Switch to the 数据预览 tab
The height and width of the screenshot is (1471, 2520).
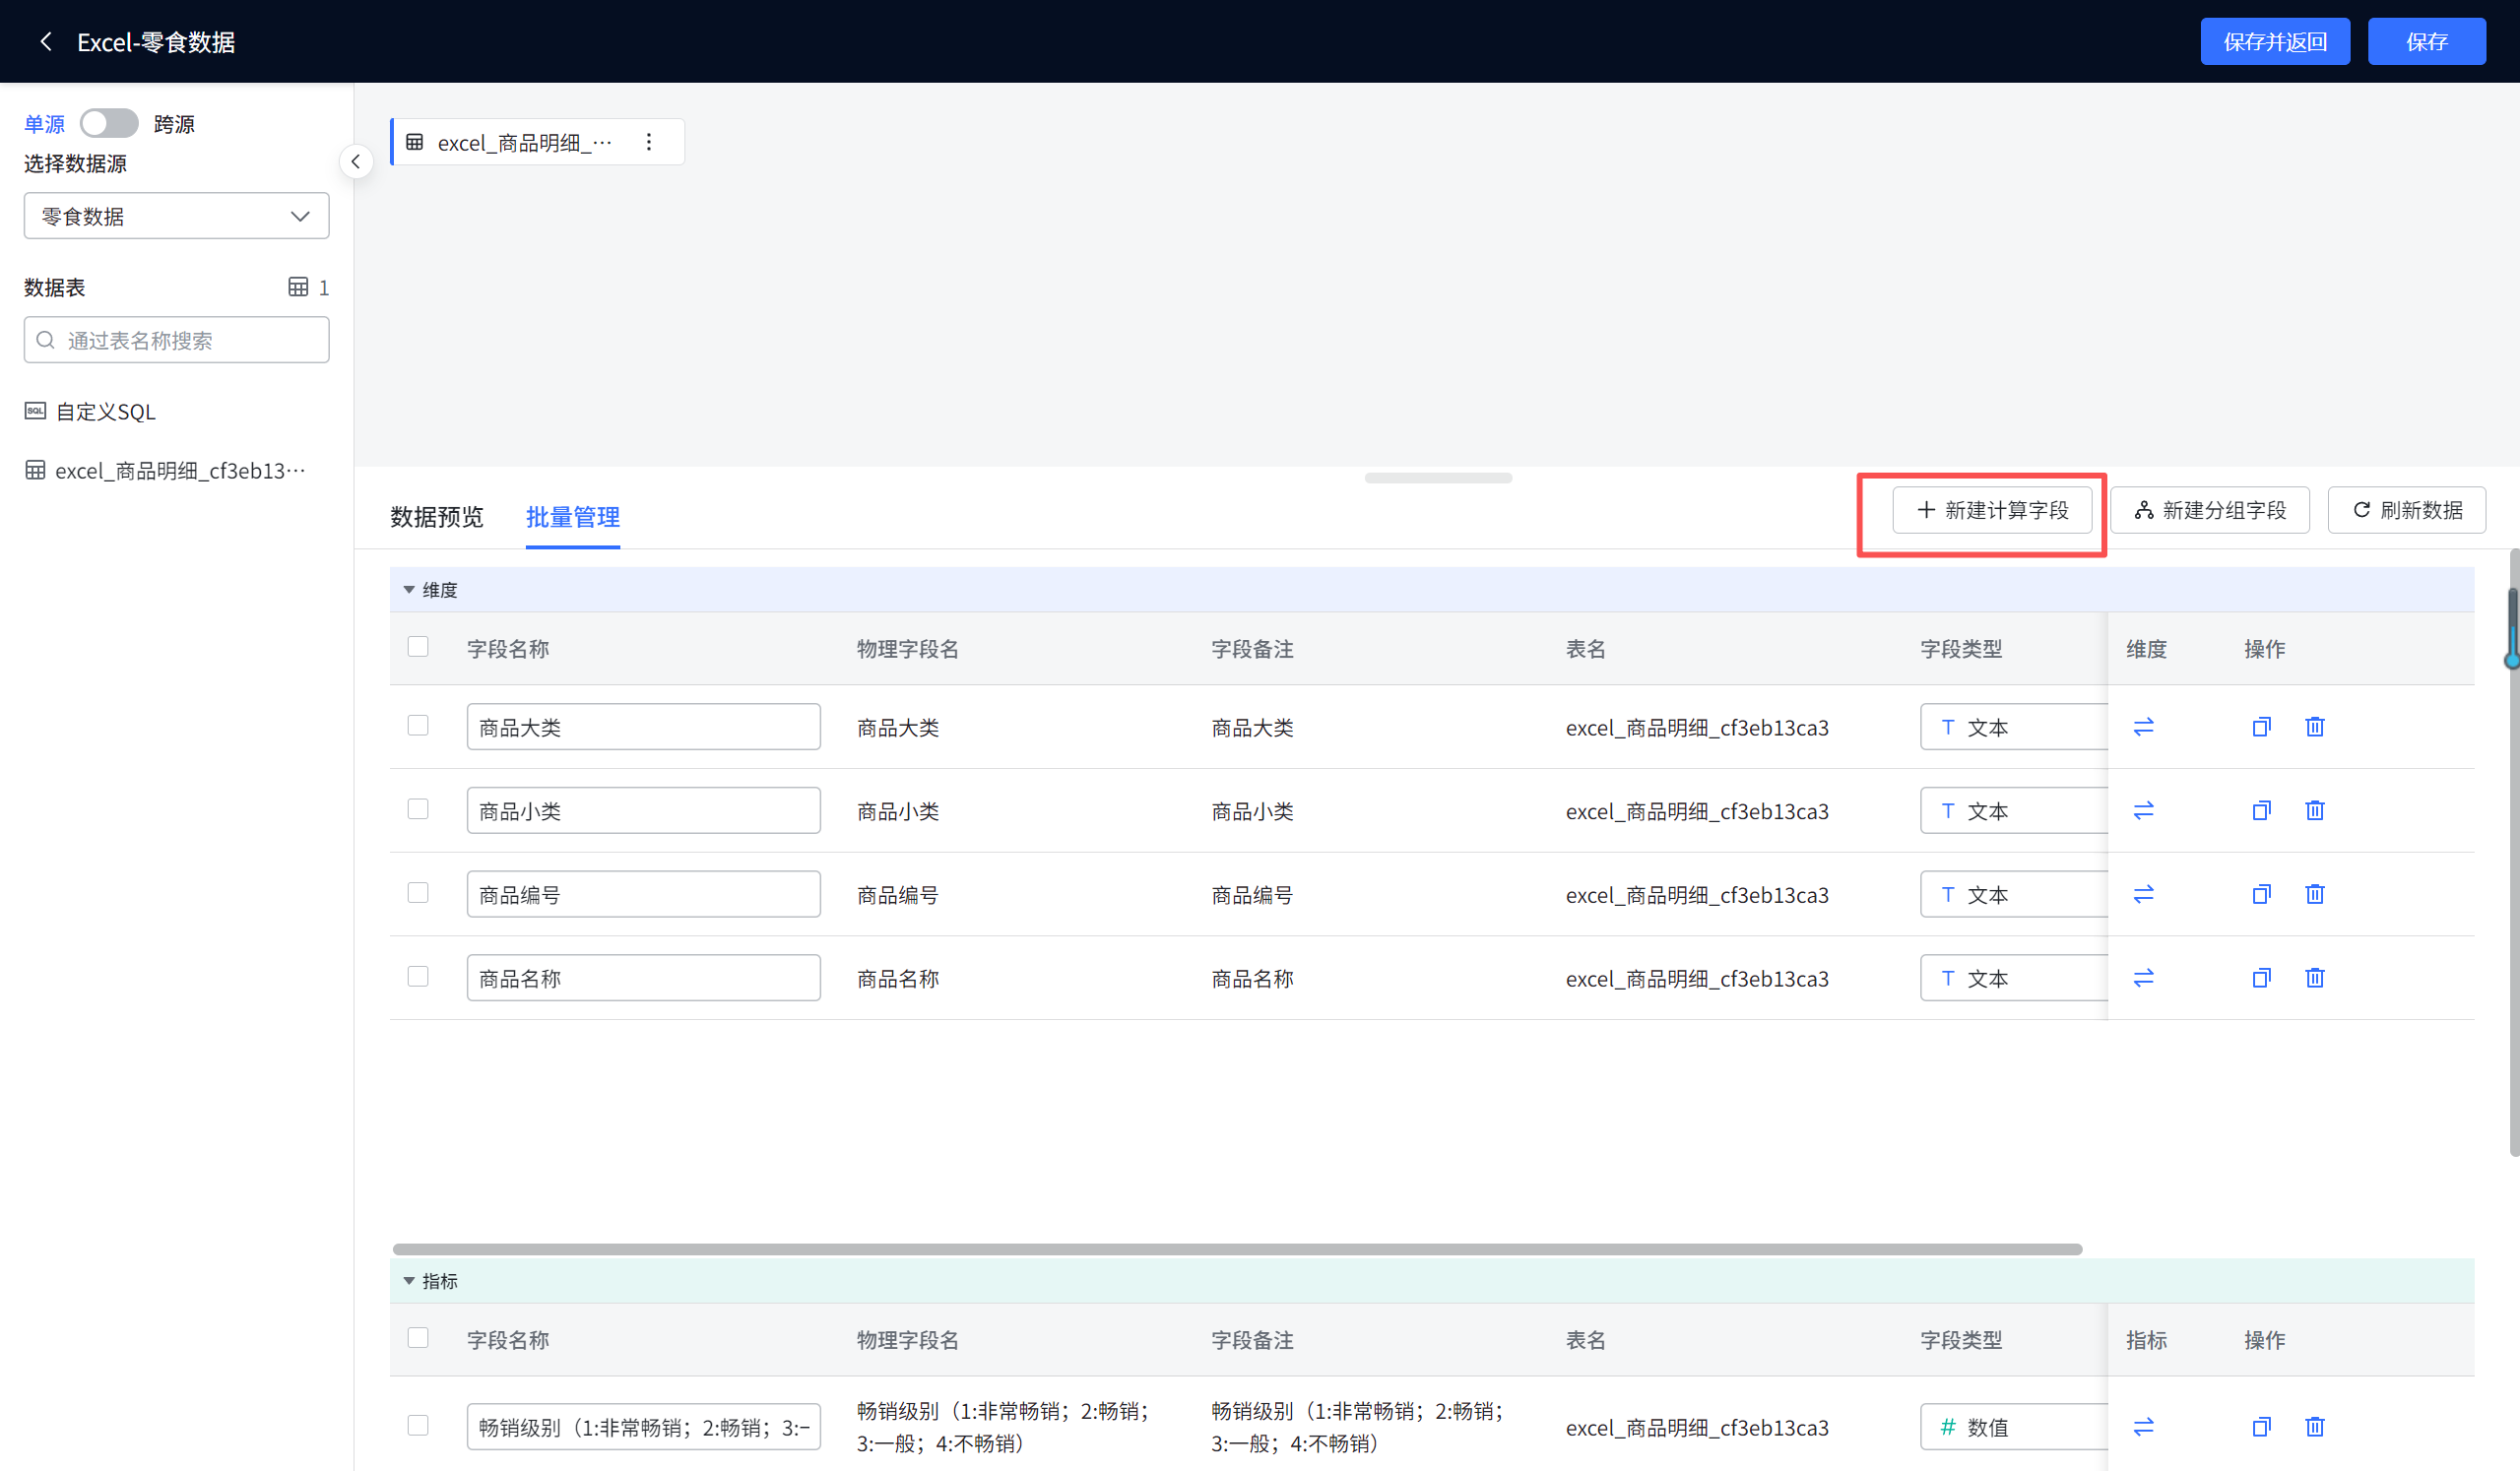tap(436, 517)
